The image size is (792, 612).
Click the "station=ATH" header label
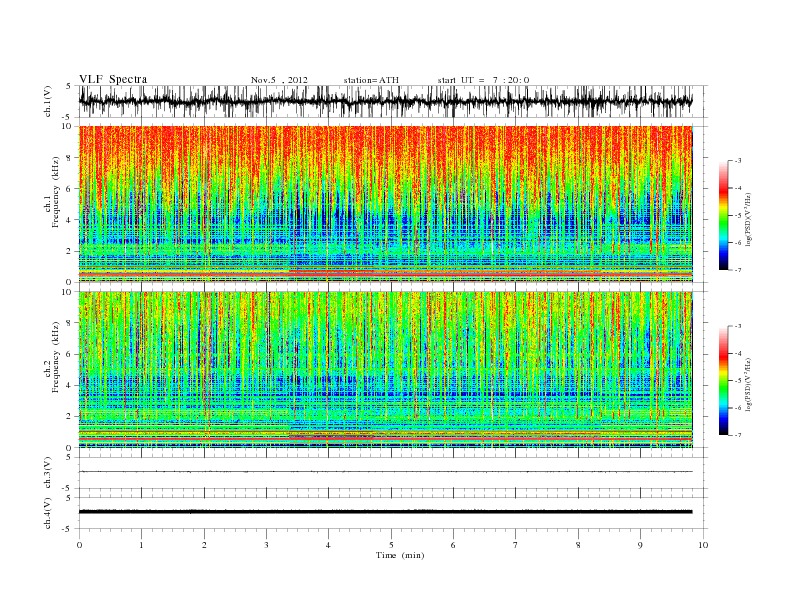click(x=371, y=80)
